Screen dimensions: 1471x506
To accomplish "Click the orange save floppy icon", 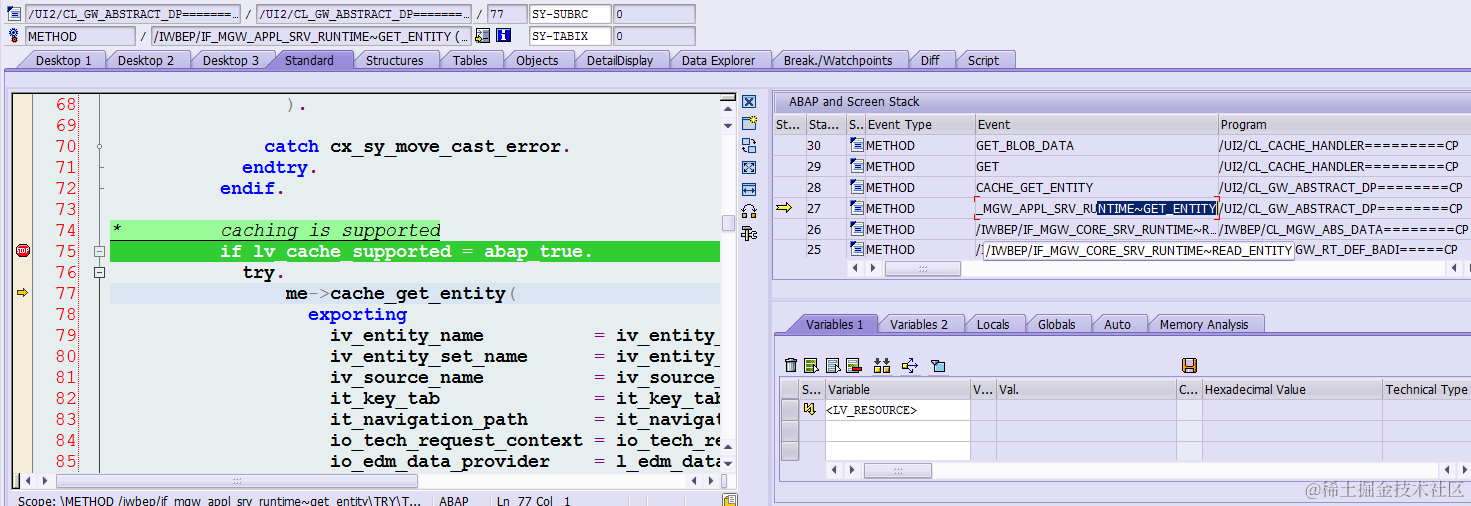I will click(1189, 366).
